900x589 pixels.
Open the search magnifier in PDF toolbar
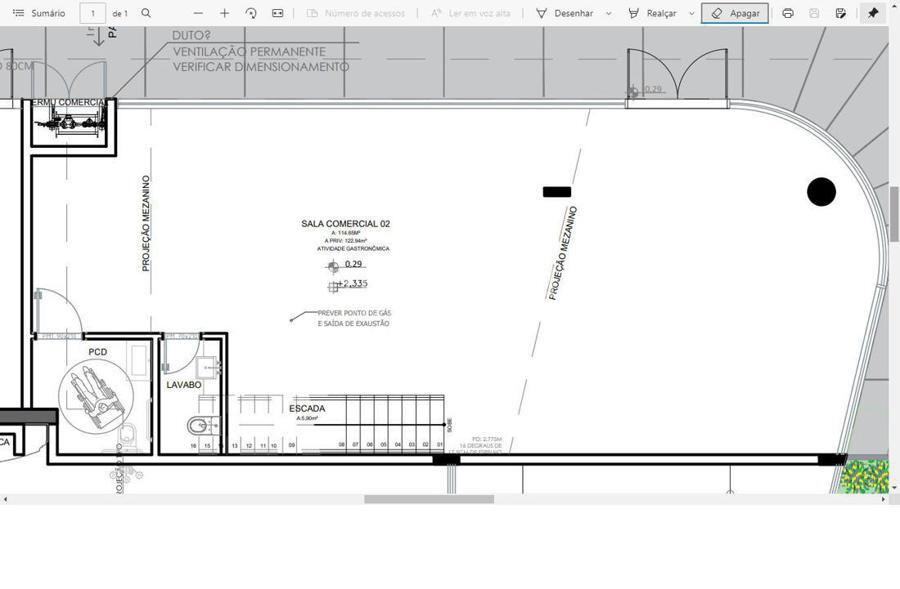146,13
